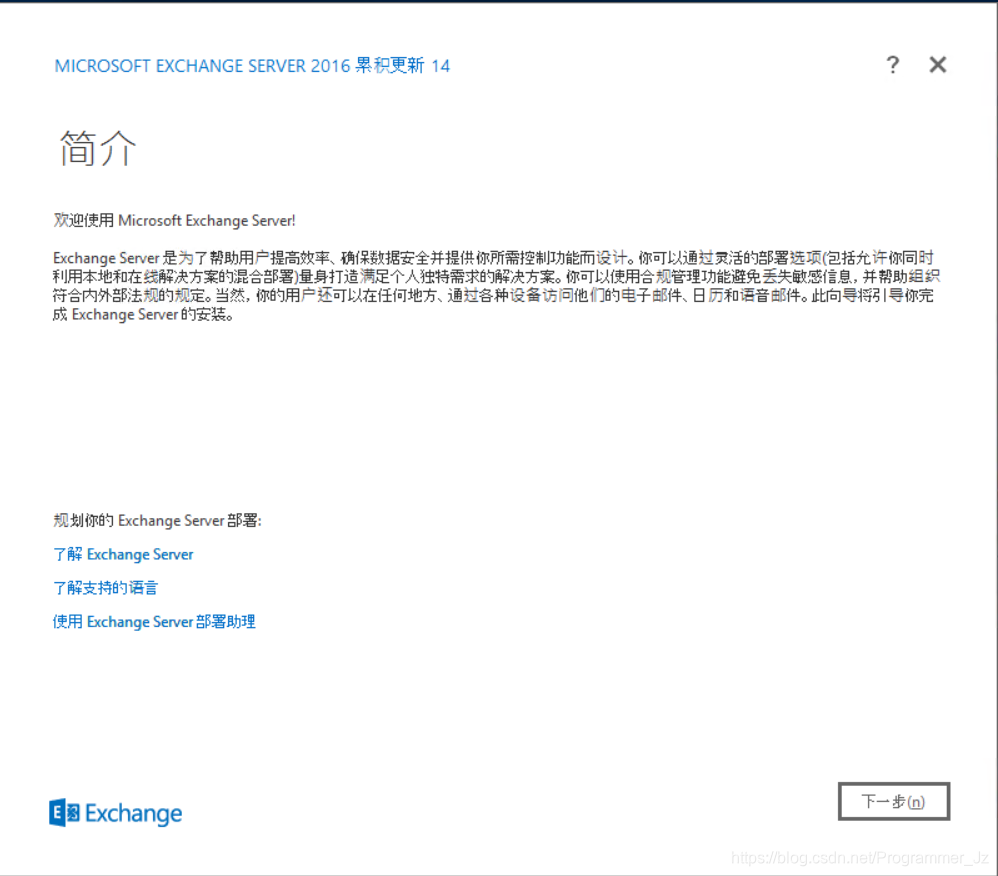This screenshot has height=876, width=998.
Task: Open 使用 Exchange Server 部署助理 link
Action: (154, 621)
